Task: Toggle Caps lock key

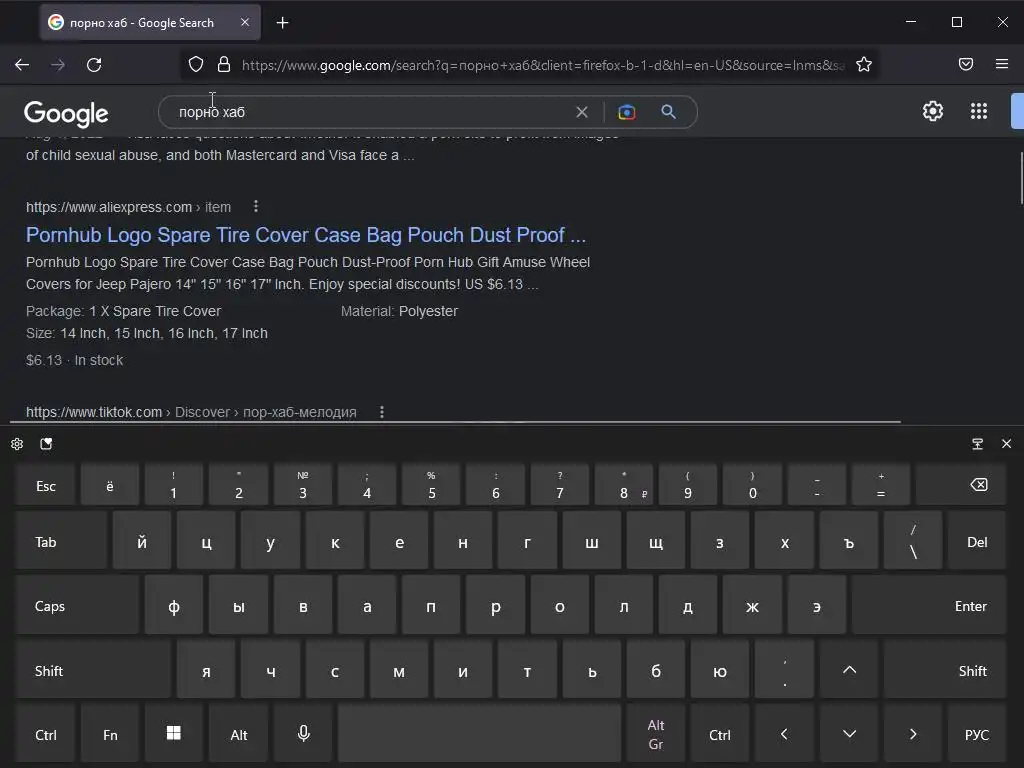Action: (78, 605)
